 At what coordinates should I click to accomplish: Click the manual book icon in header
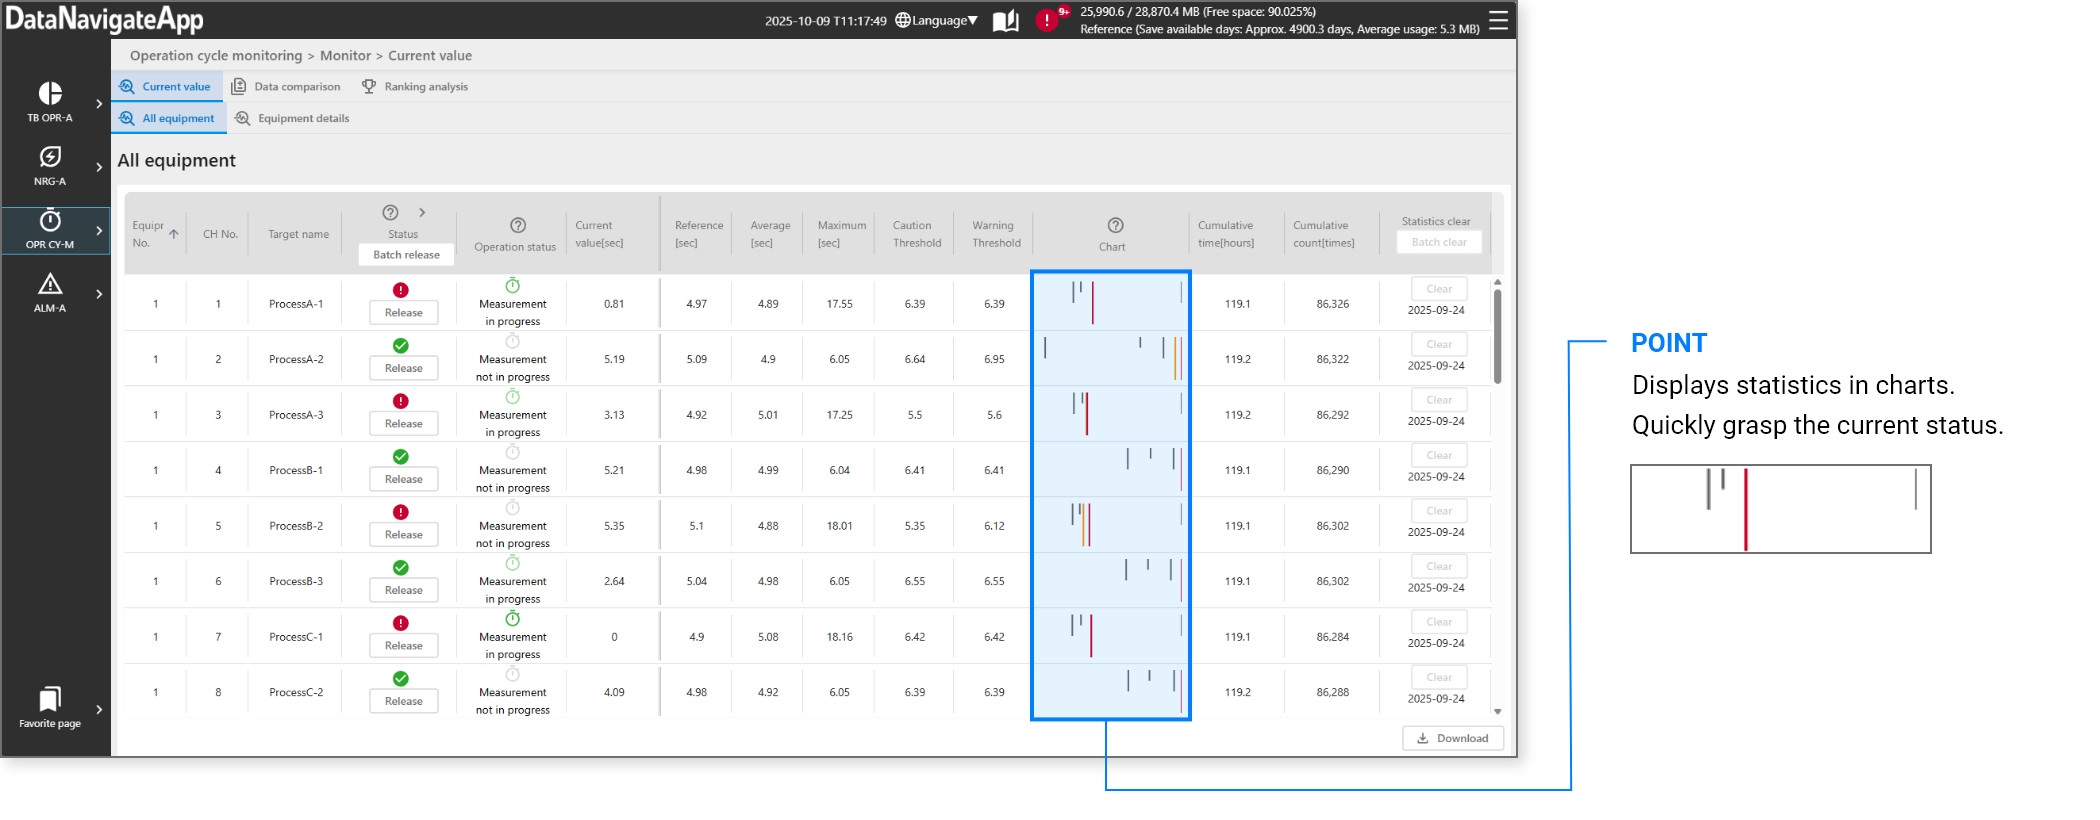[1005, 21]
